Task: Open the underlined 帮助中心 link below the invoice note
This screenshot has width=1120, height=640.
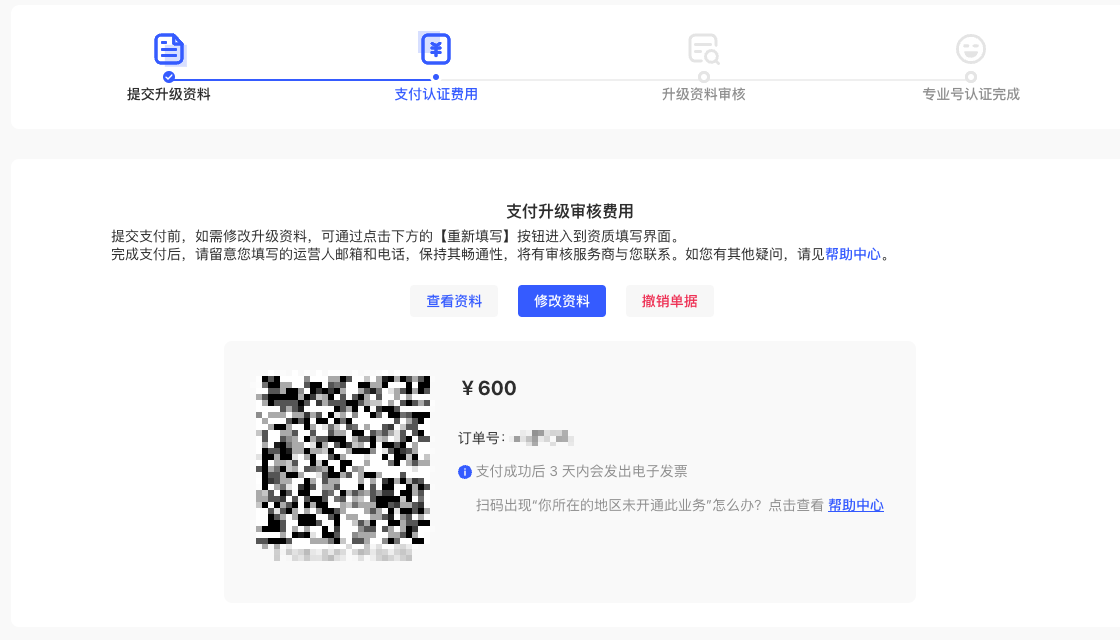Action: pos(856,506)
